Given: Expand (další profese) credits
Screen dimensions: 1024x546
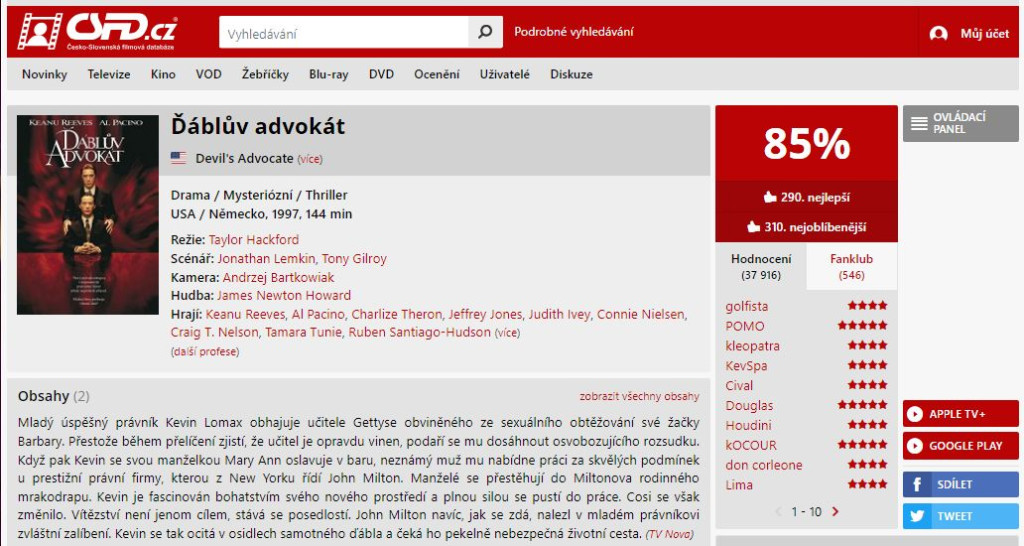Looking at the screenshot, I should (x=205, y=351).
